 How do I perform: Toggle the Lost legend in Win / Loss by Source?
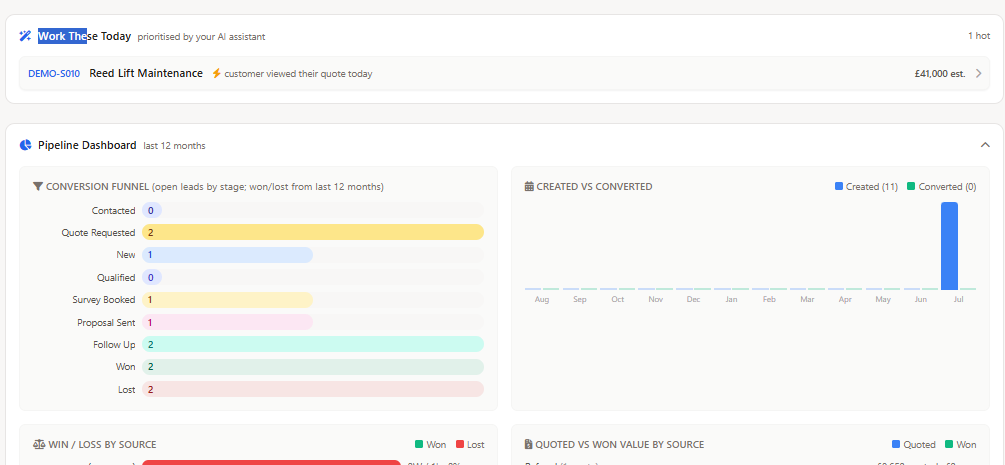coord(460,444)
